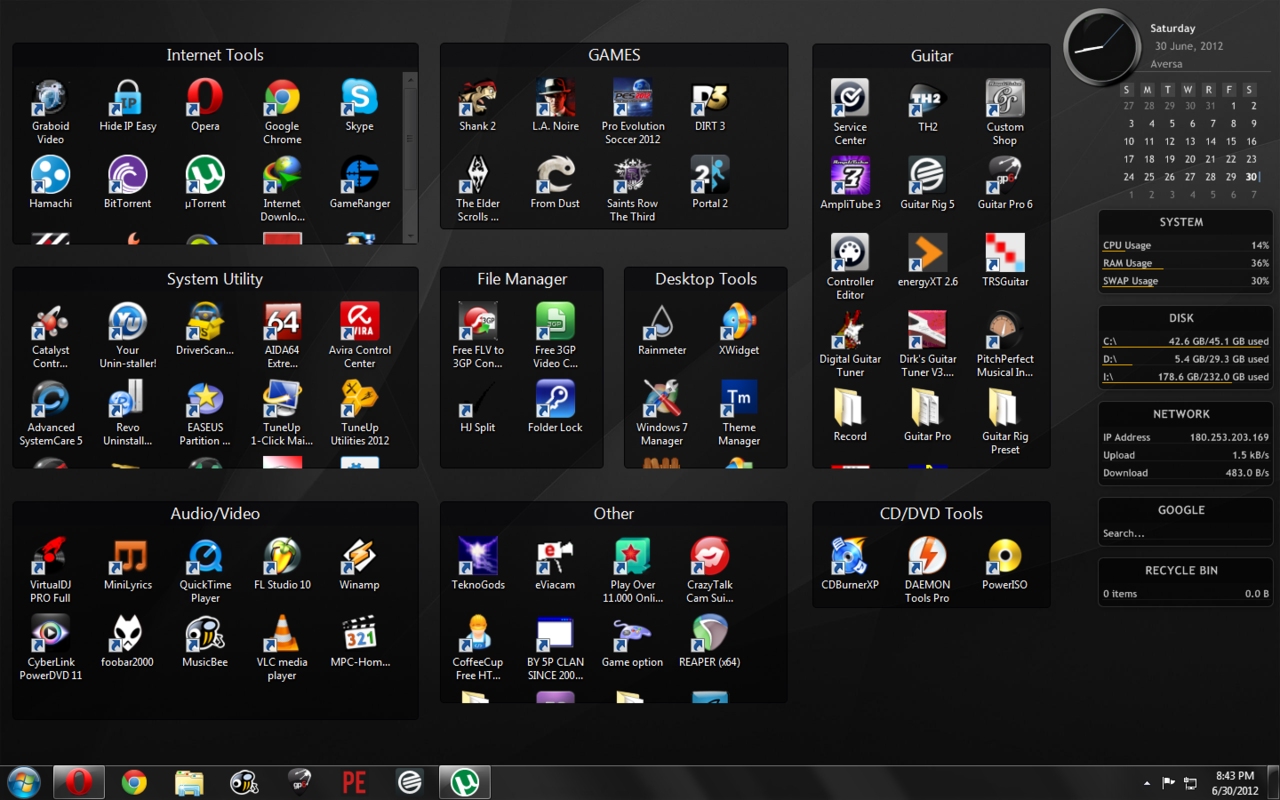Launch Rainmeter from Desktop Tools
Screen dimensions: 1280x800
click(661, 330)
